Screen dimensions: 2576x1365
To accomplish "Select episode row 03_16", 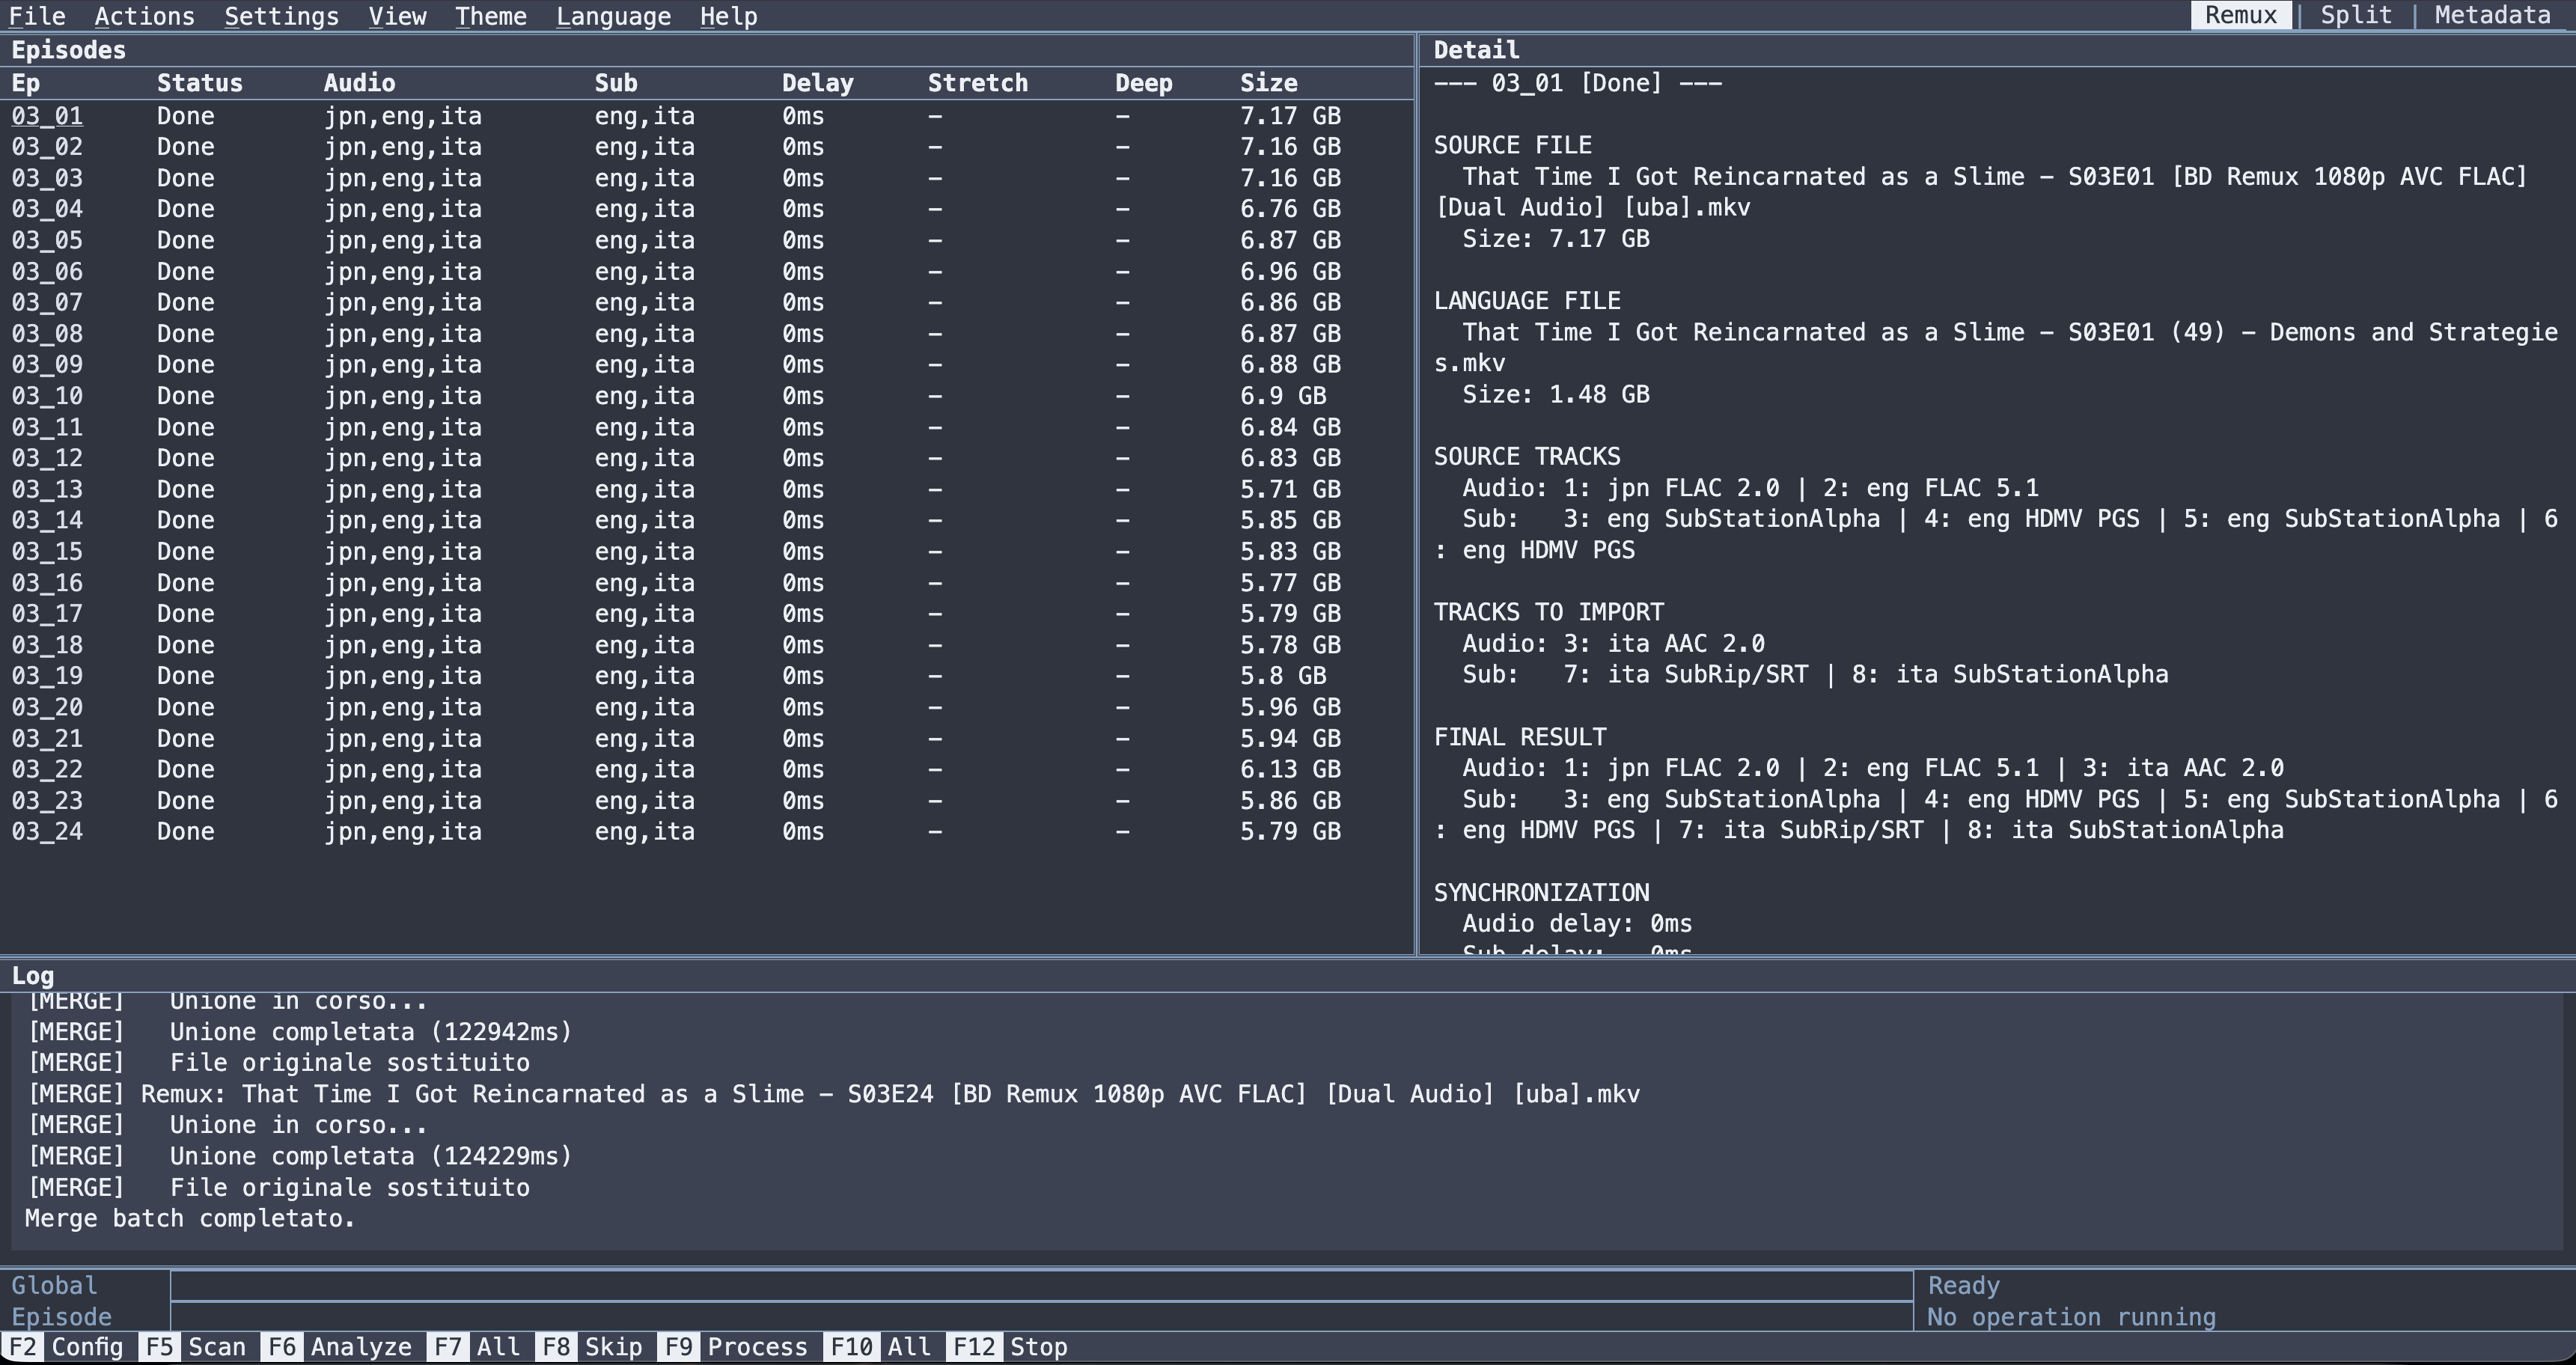I will tap(706, 583).
